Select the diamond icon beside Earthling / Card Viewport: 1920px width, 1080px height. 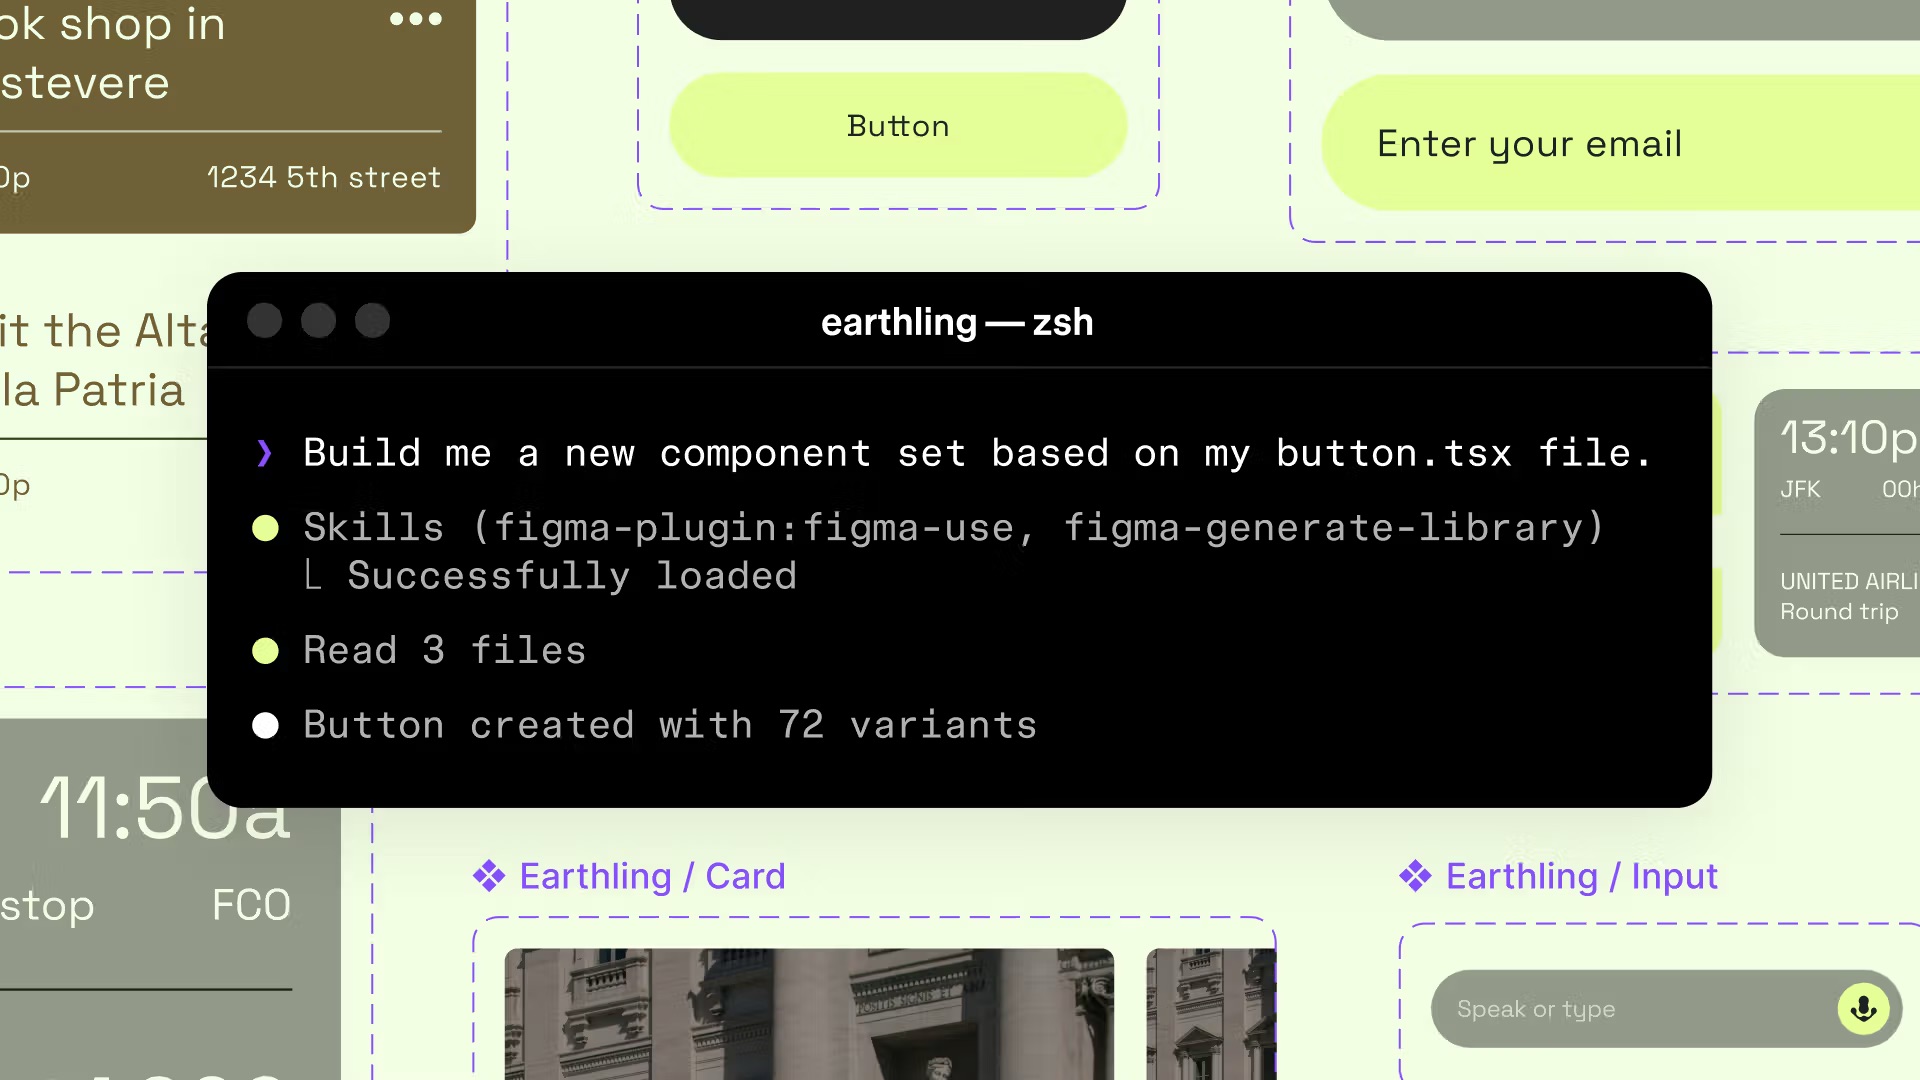(x=489, y=875)
